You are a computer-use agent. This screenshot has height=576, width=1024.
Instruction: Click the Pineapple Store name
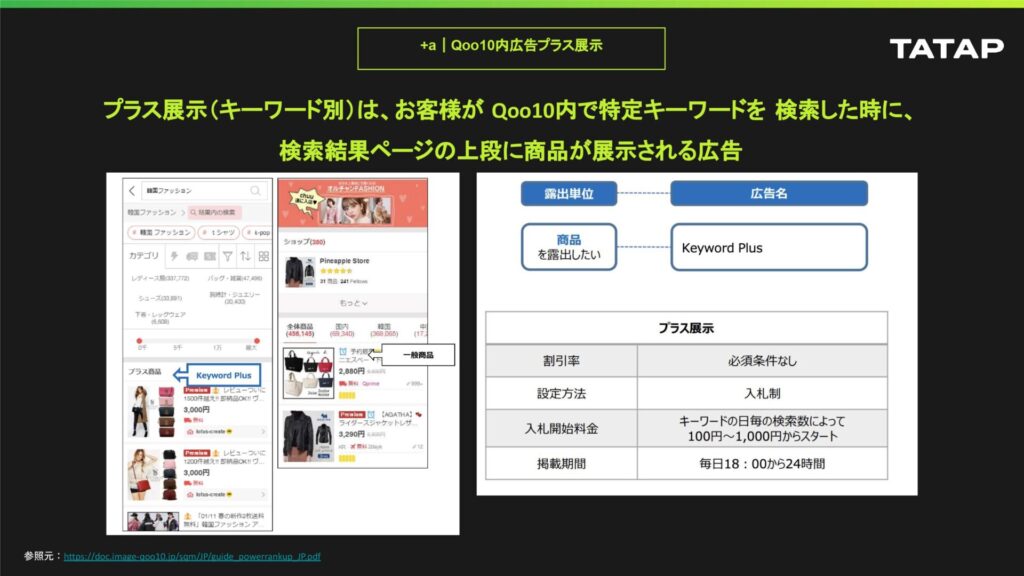tap(344, 261)
